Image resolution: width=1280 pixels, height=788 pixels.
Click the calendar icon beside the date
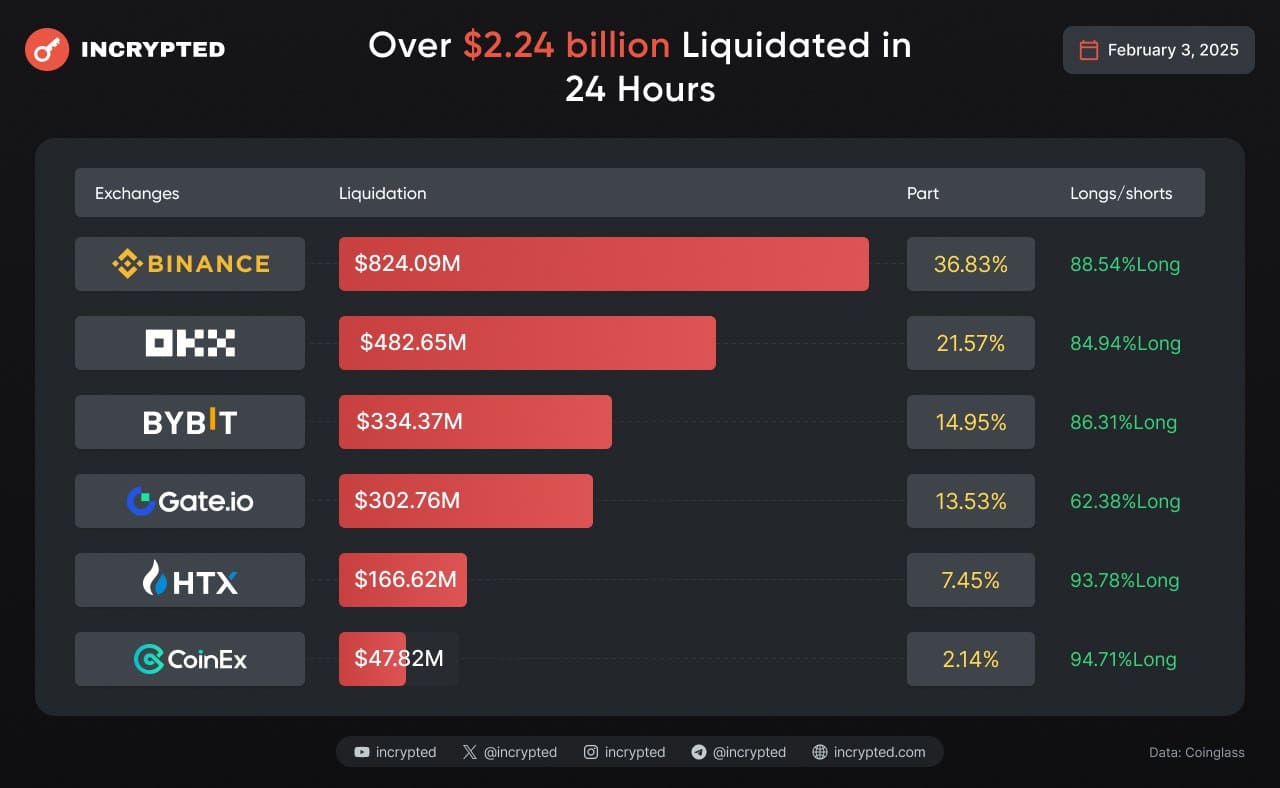point(1089,50)
